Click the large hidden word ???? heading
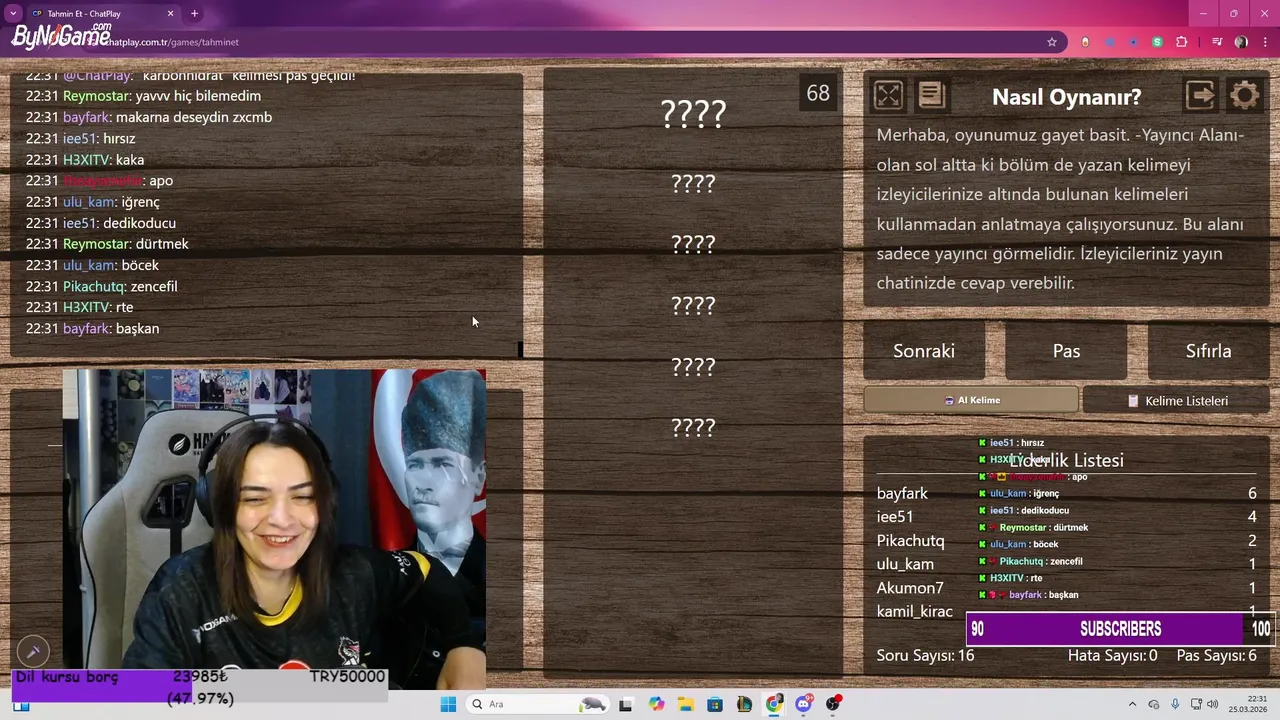 coord(693,113)
